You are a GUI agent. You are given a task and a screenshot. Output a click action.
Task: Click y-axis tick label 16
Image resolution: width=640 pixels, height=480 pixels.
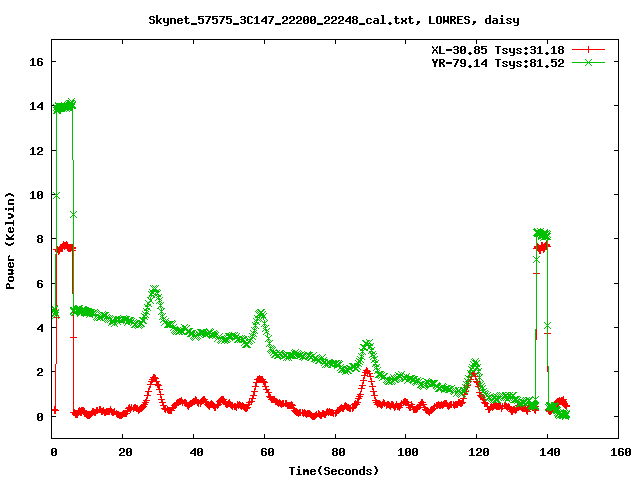(36, 62)
